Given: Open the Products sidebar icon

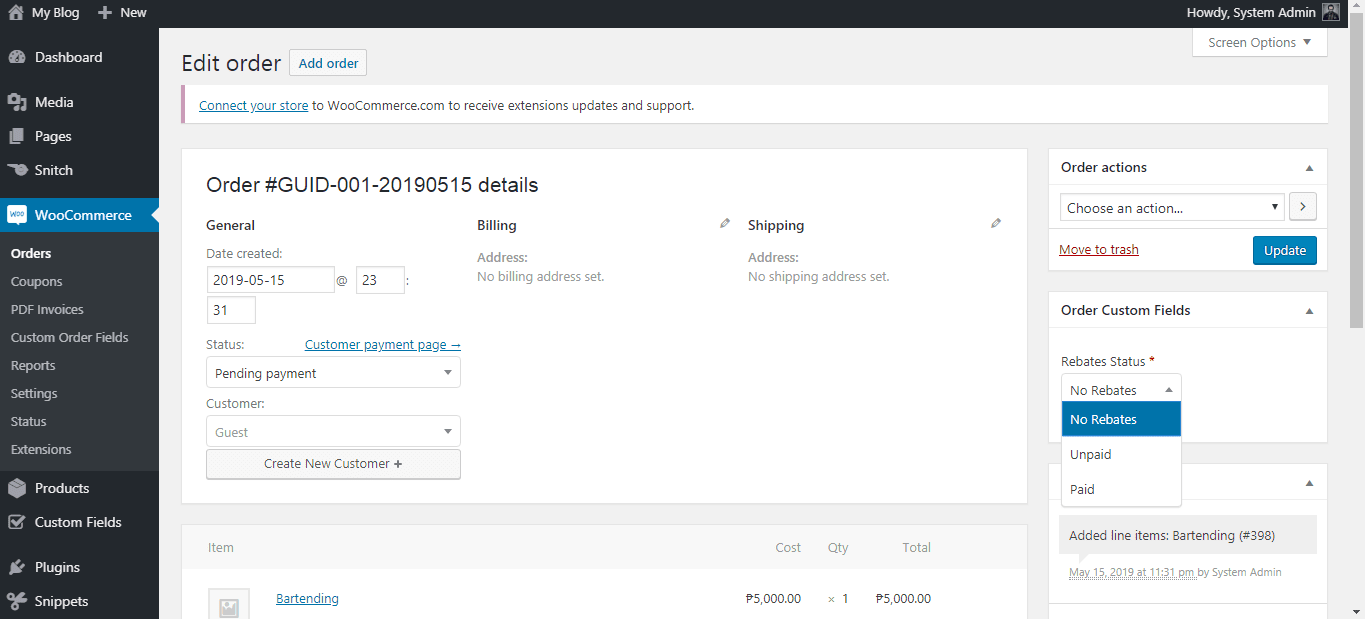Looking at the screenshot, I should (21, 487).
